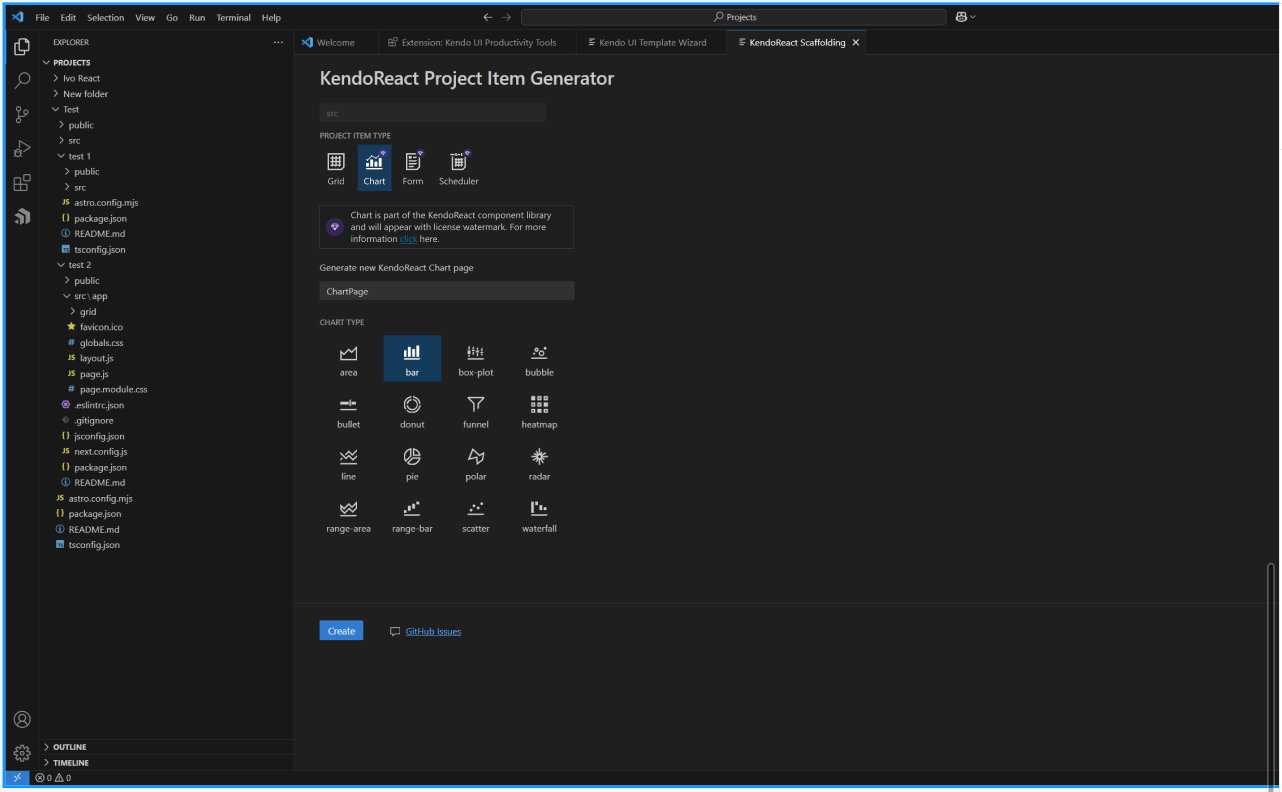Select the Grid project item type
The image size is (1282, 792).
[335, 165]
